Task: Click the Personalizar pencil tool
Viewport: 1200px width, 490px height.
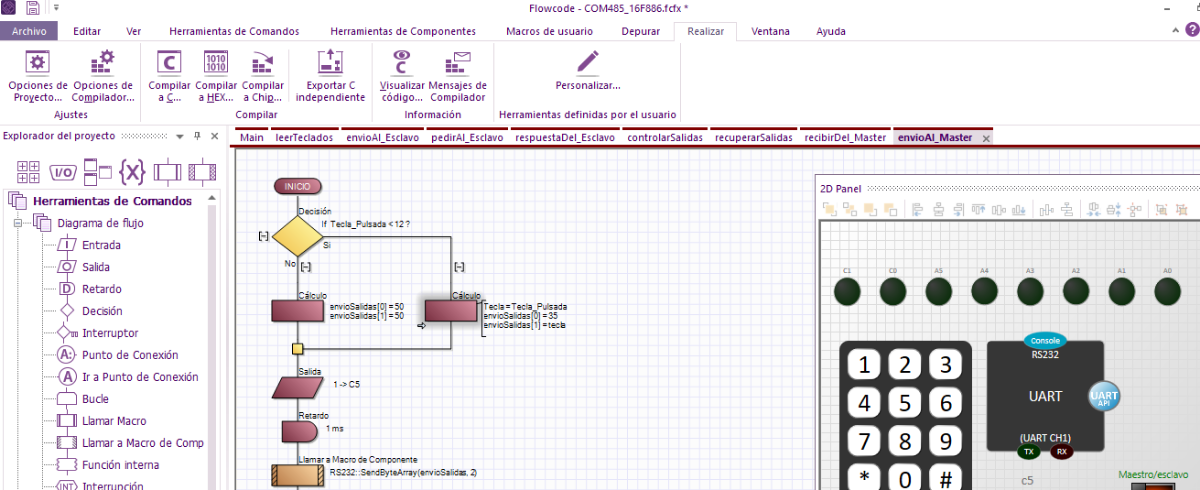Action: point(588,70)
